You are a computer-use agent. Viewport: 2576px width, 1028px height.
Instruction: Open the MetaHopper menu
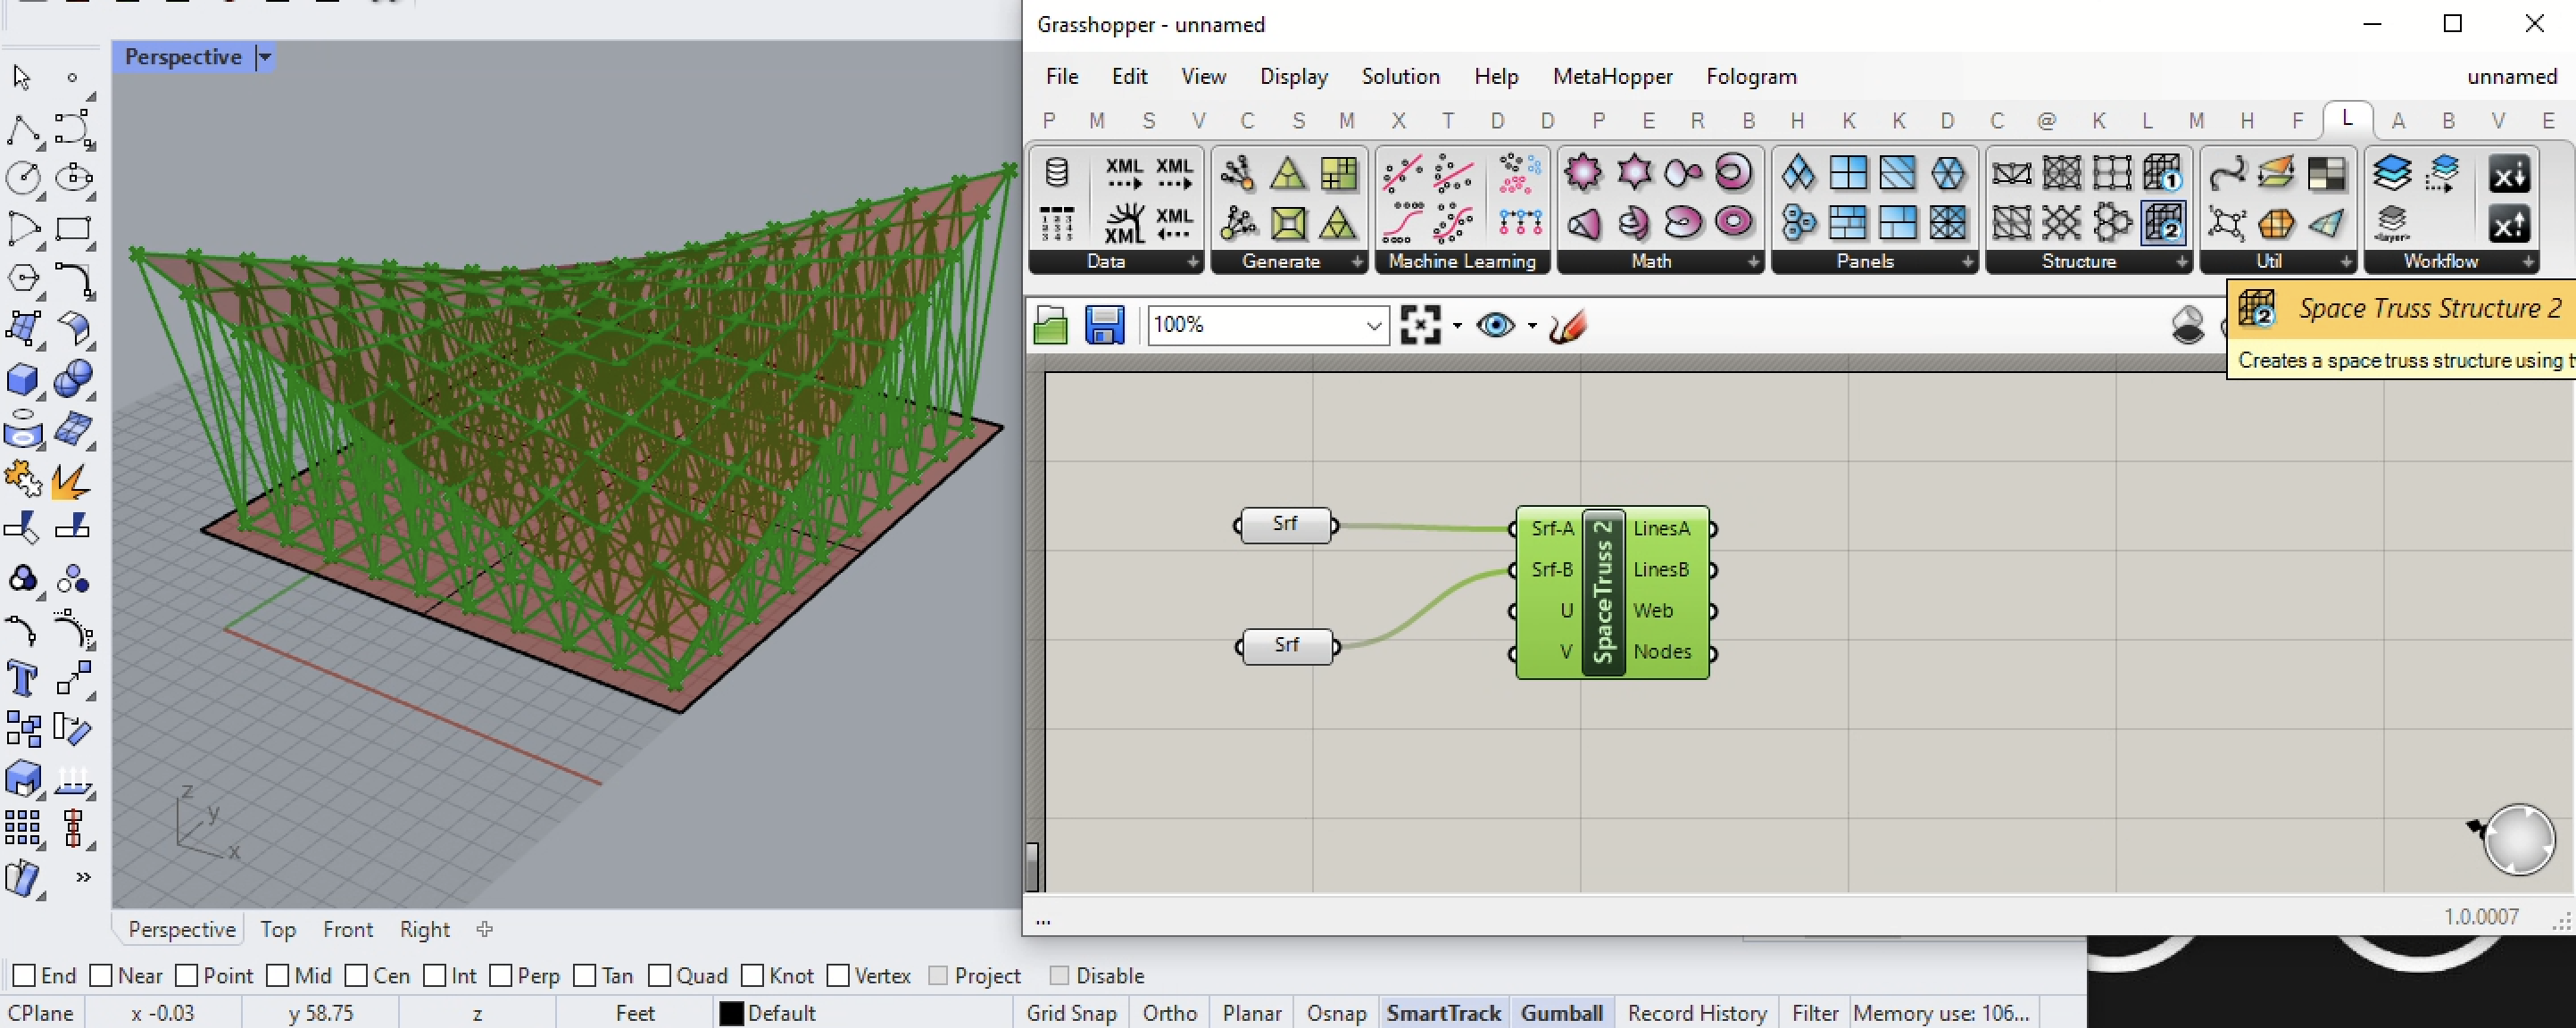coord(1612,77)
